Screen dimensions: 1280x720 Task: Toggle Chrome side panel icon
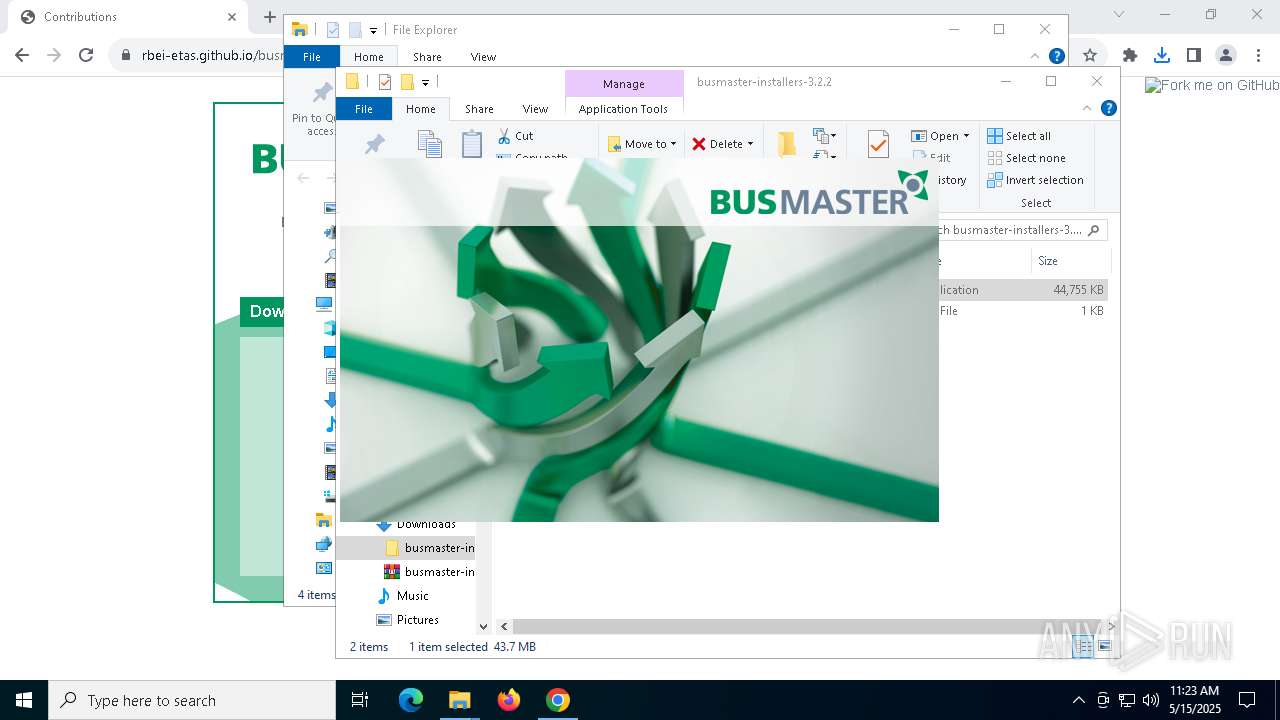point(1193,55)
